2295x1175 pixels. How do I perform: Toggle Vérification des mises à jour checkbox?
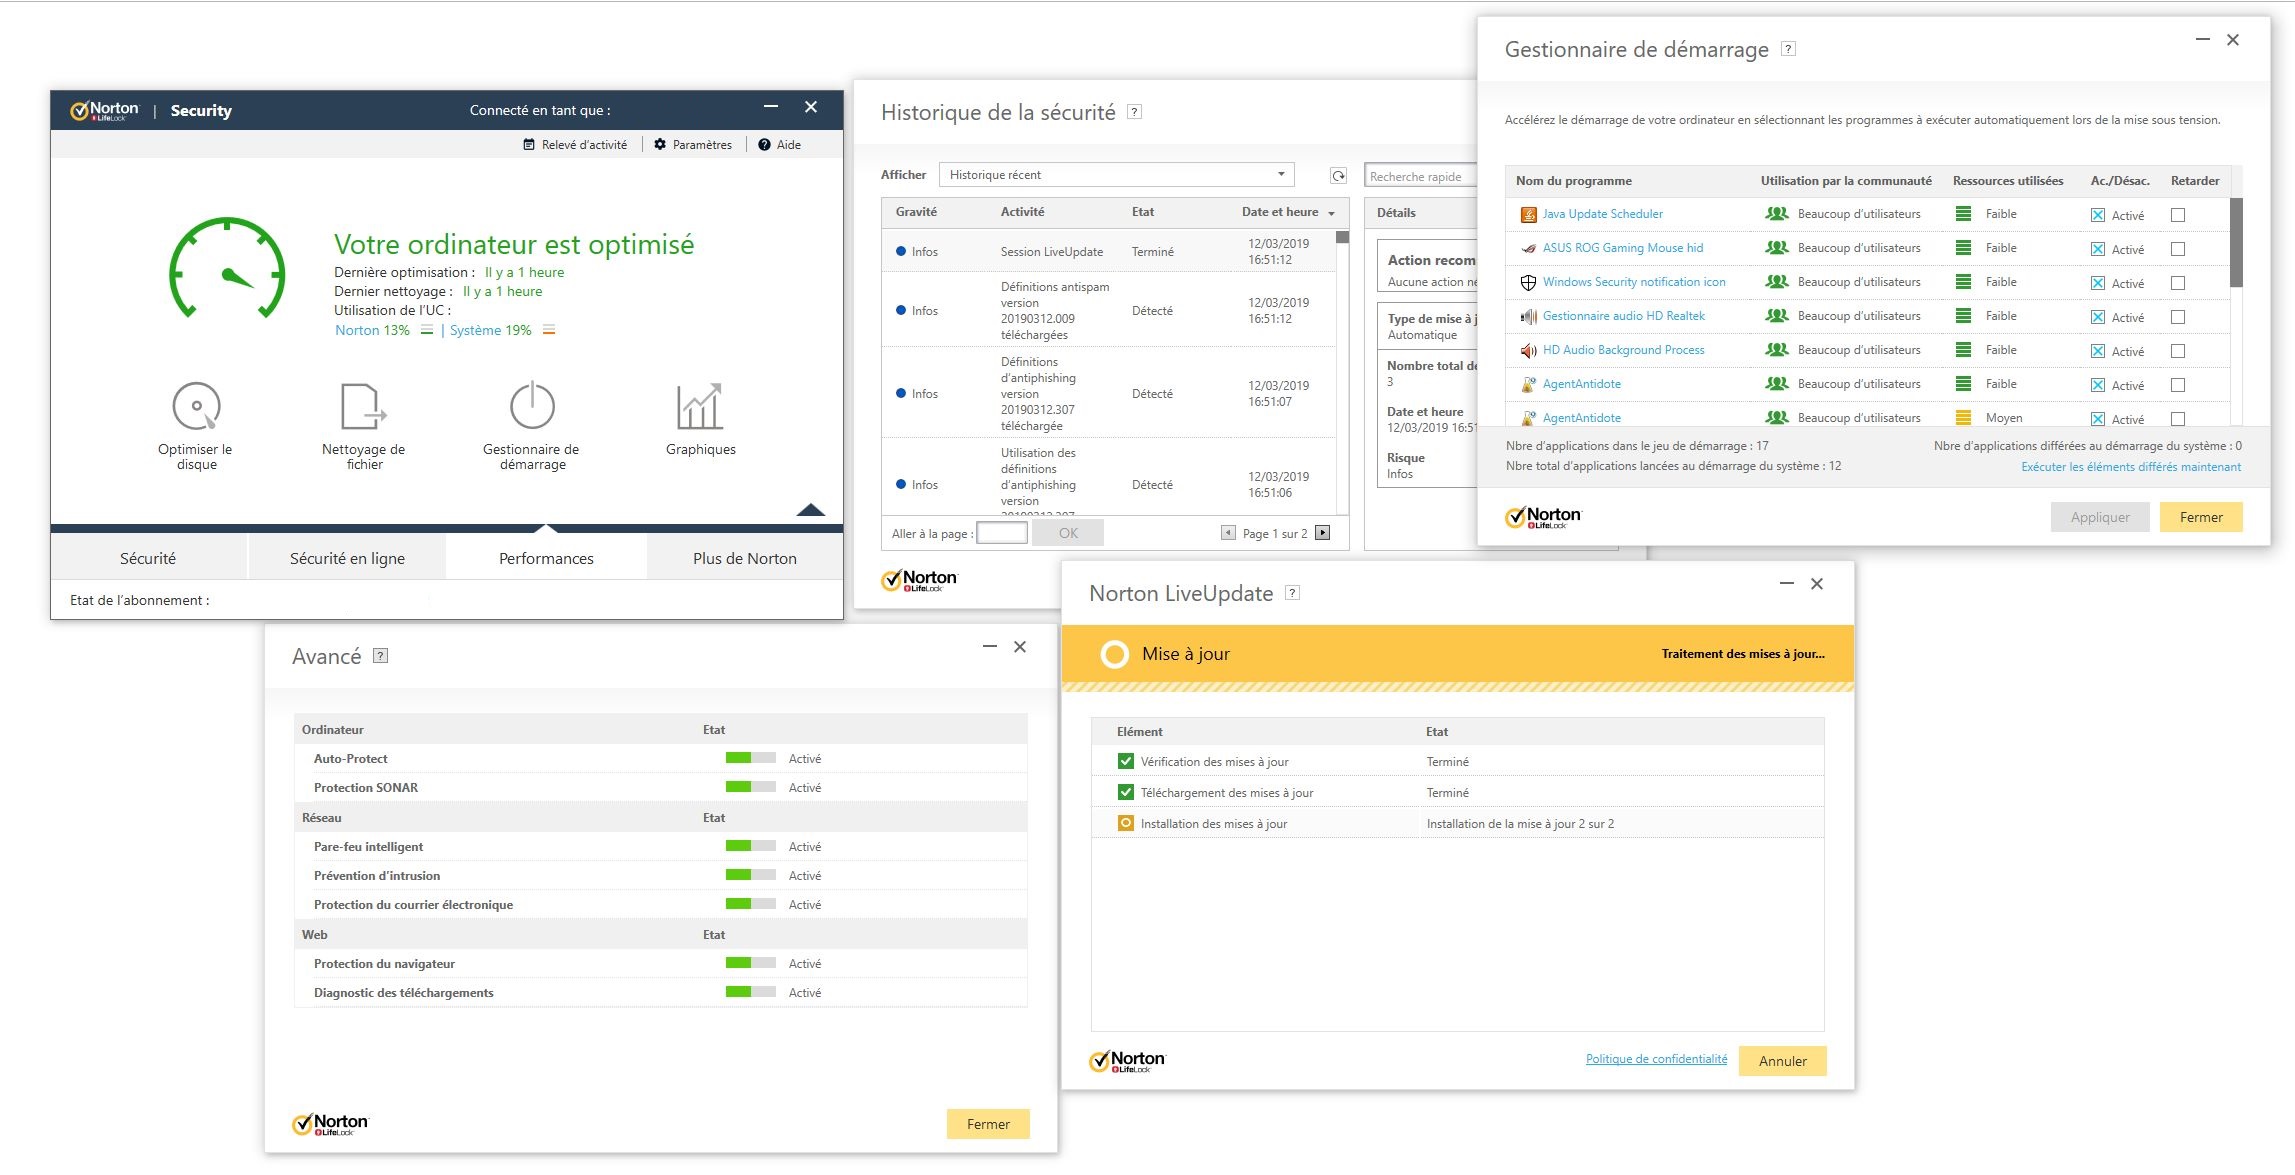point(1125,761)
